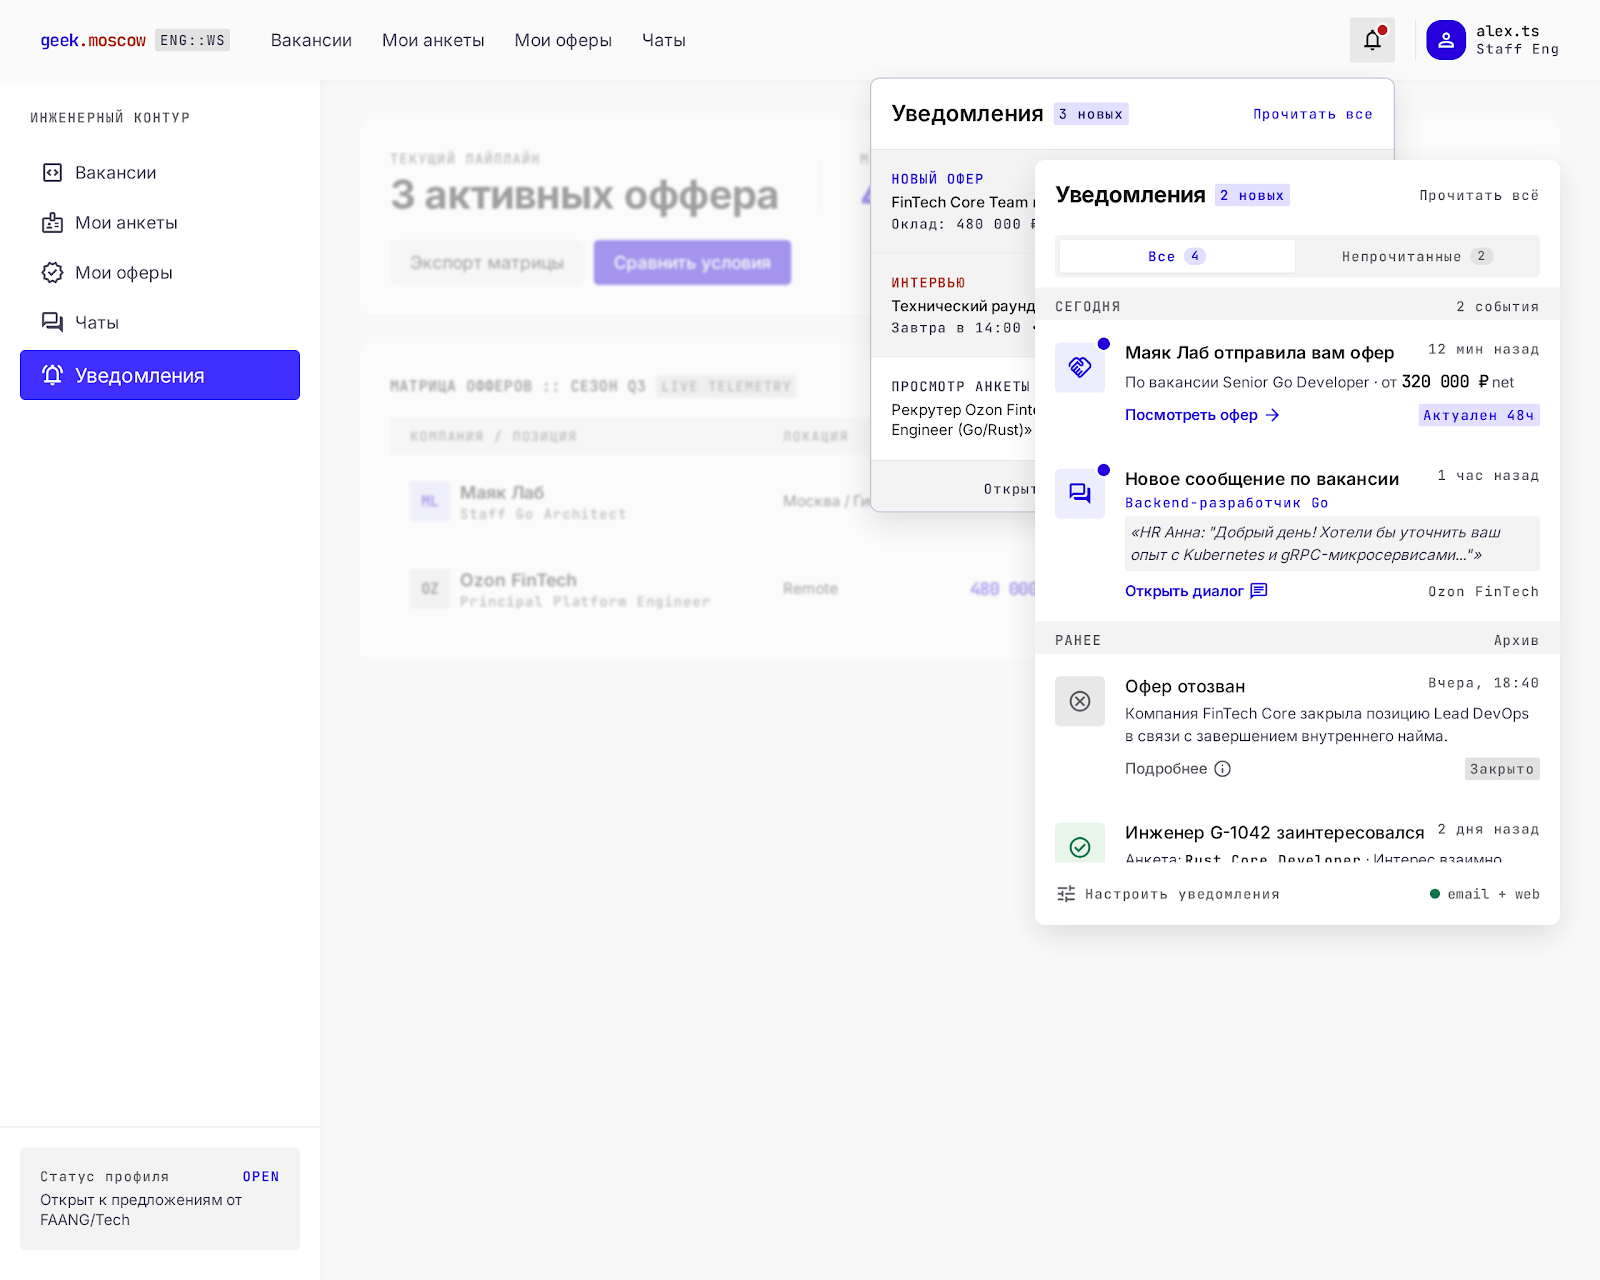The width and height of the screenshot is (1600, 1280).
Task: Click the info icon beside Подробнее
Action: 1222,769
